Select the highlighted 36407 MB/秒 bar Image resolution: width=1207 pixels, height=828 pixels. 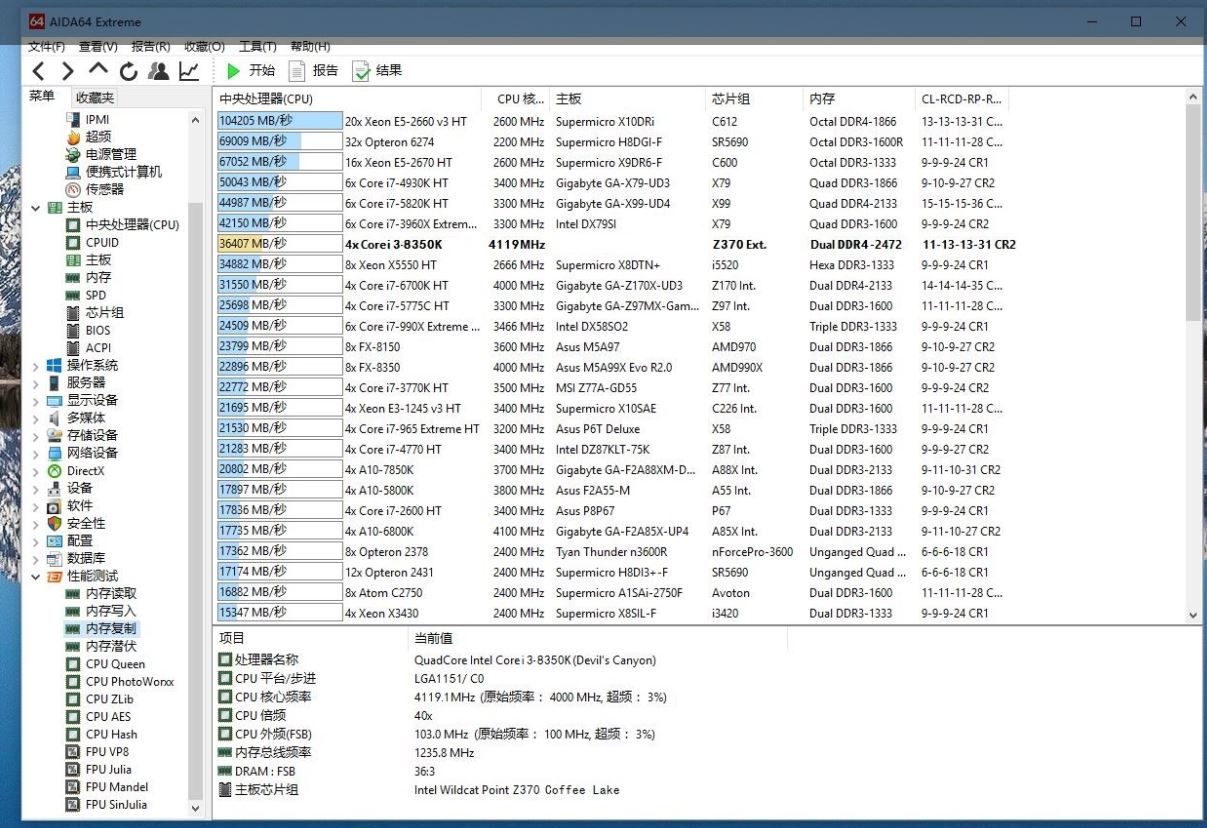pyautogui.click(x=280, y=244)
